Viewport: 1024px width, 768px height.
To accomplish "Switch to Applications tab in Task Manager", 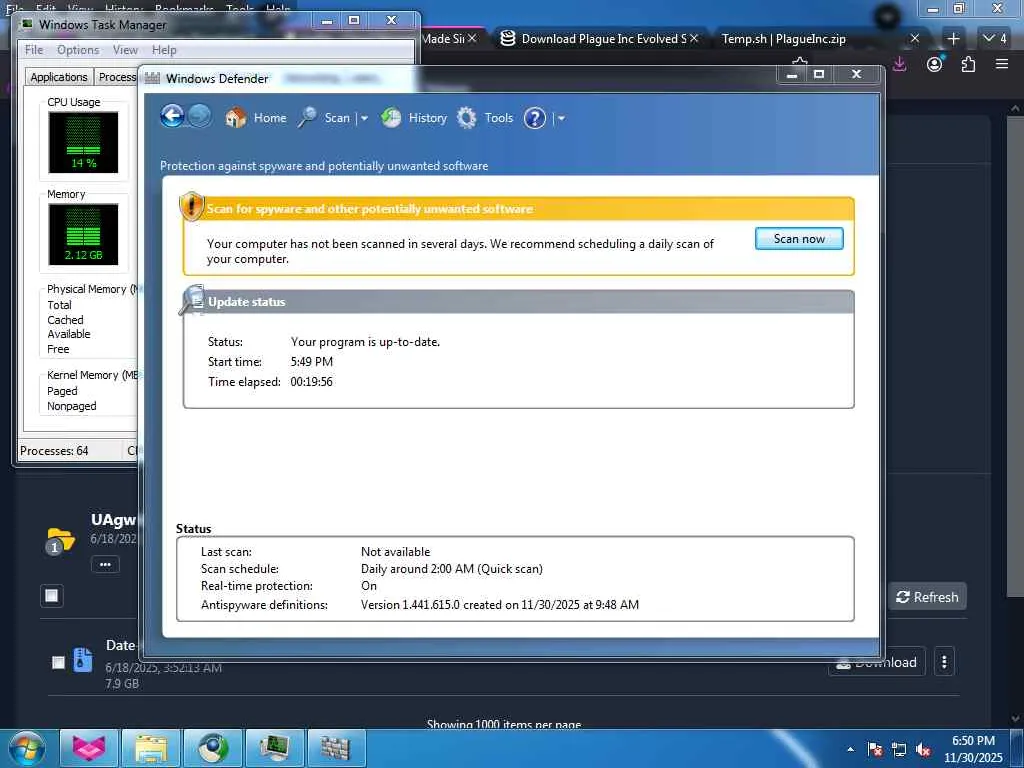I will click(59, 77).
